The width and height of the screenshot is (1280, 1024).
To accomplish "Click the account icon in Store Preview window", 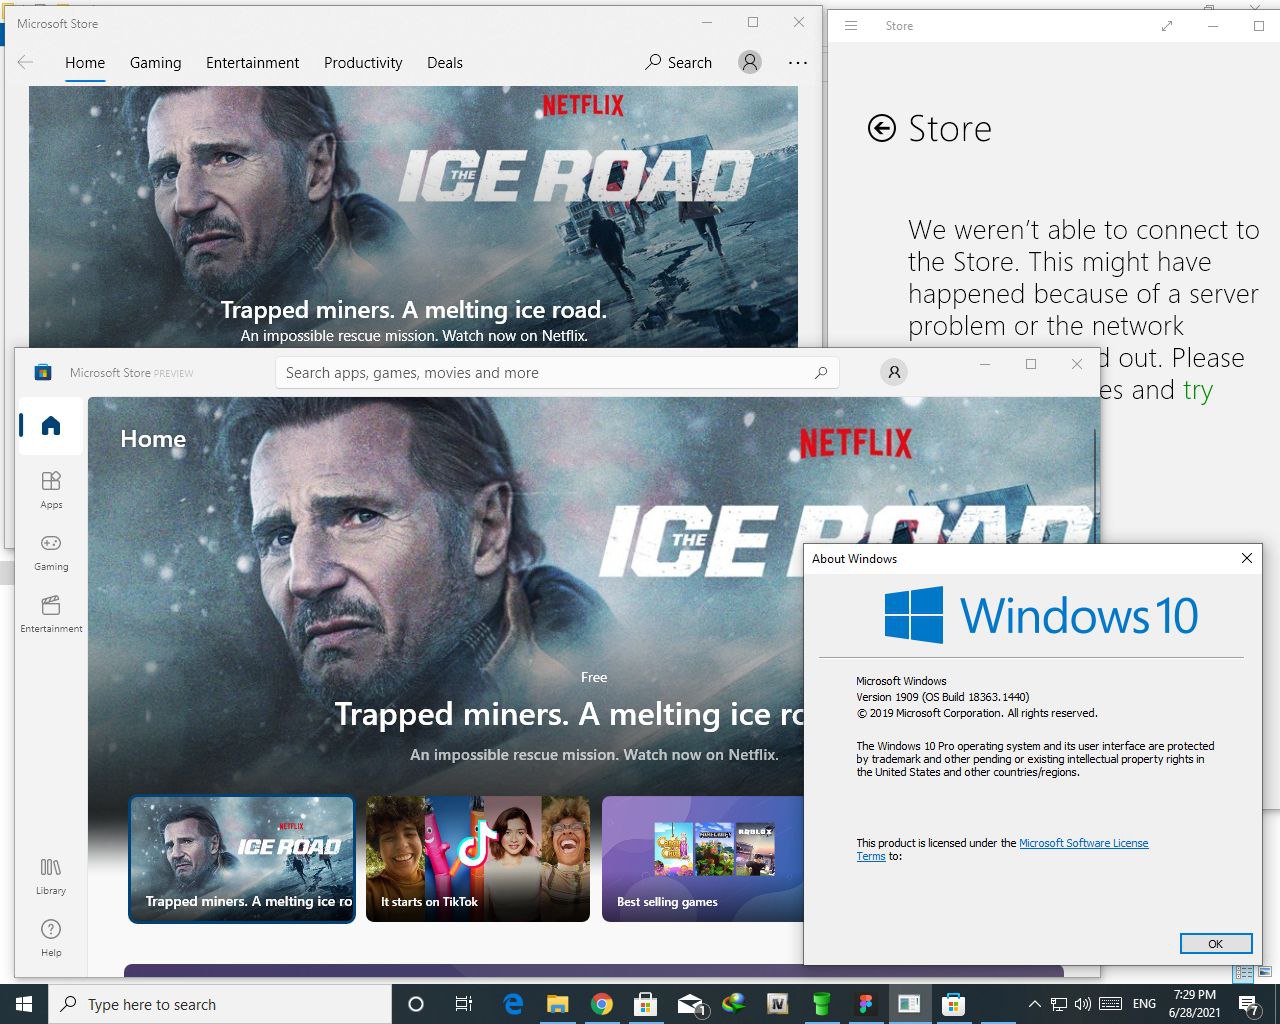I will 894,372.
